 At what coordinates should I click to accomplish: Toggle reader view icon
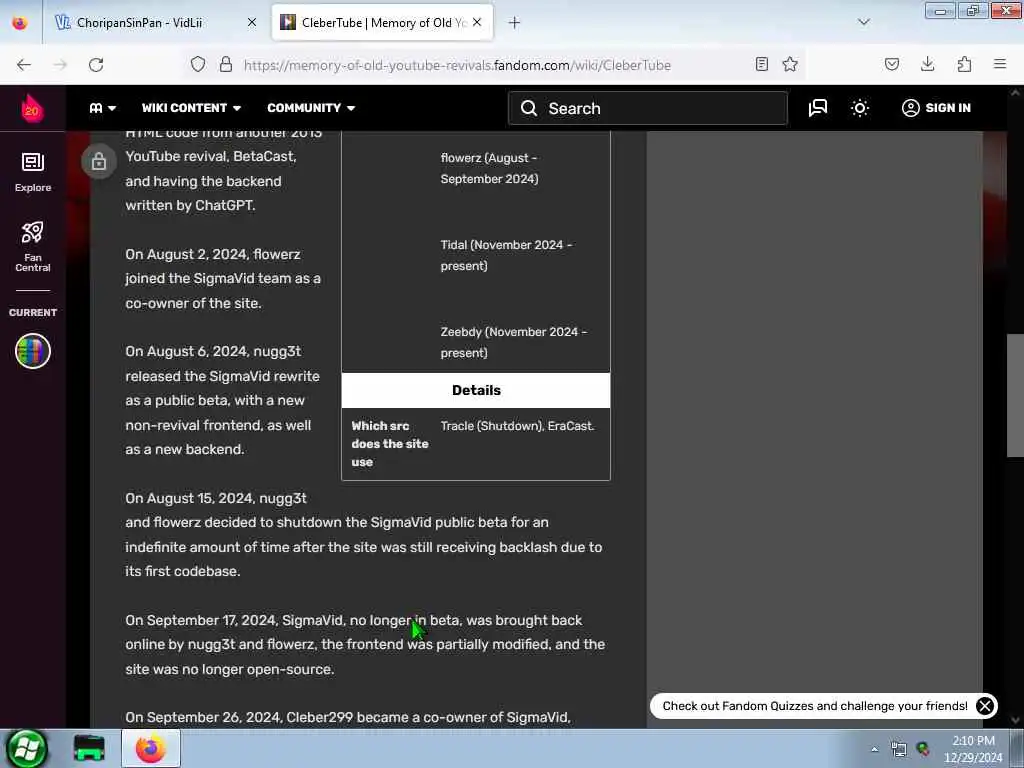click(761, 64)
